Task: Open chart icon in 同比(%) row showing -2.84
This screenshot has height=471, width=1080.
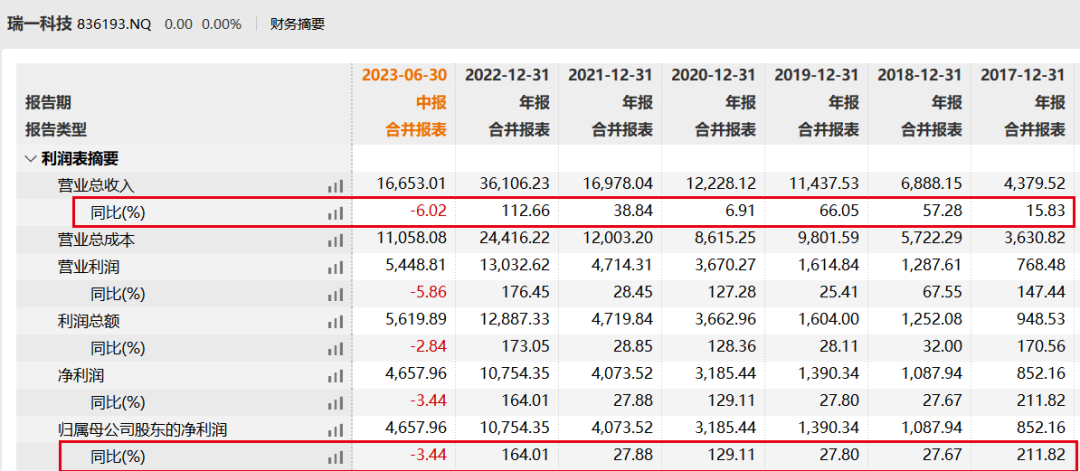Action: (335, 349)
